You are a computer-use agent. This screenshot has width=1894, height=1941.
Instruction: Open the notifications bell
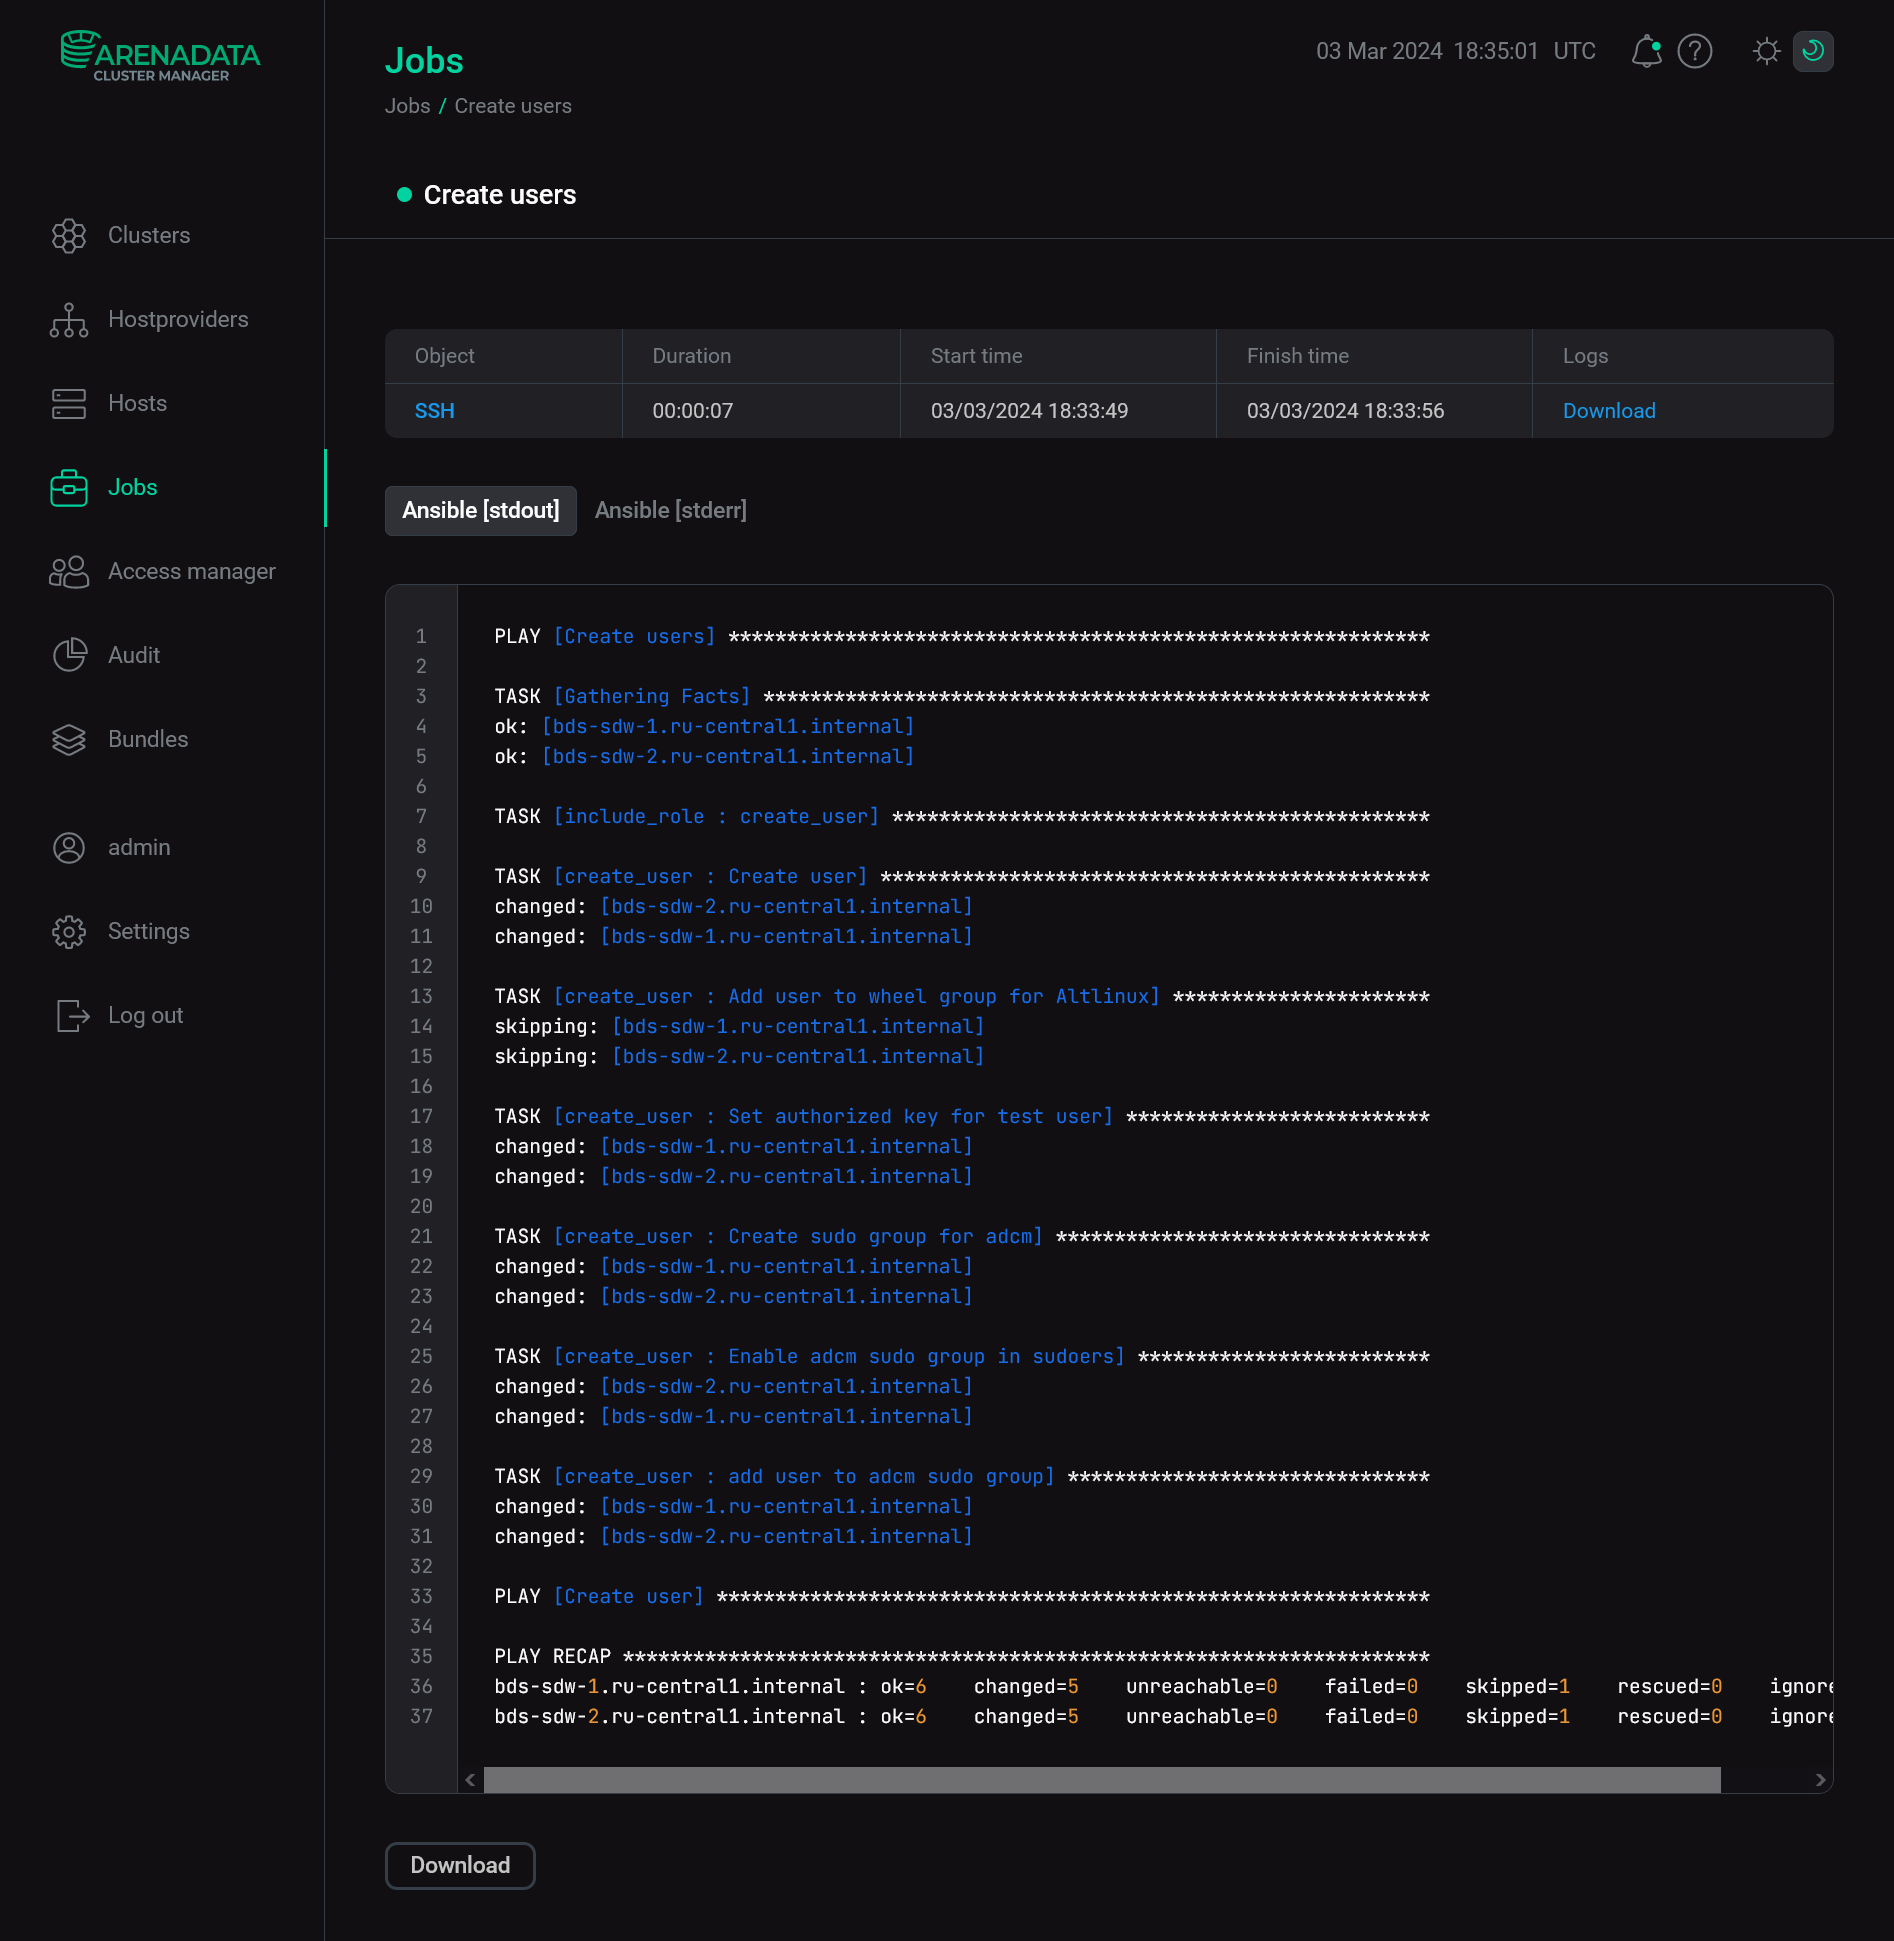click(x=1645, y=51)
